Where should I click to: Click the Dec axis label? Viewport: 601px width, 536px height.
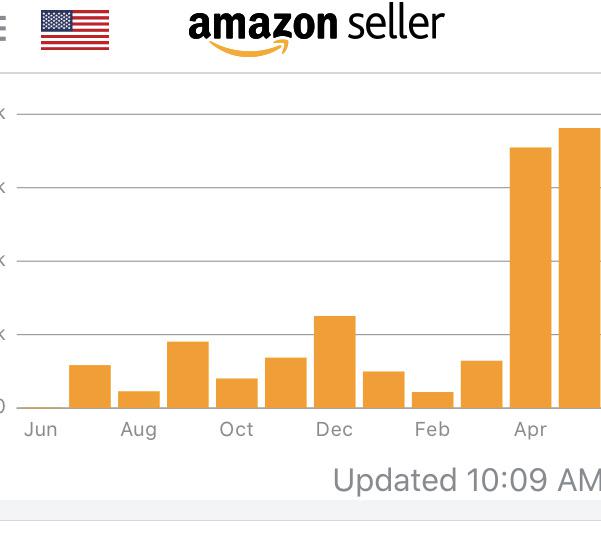334,430
